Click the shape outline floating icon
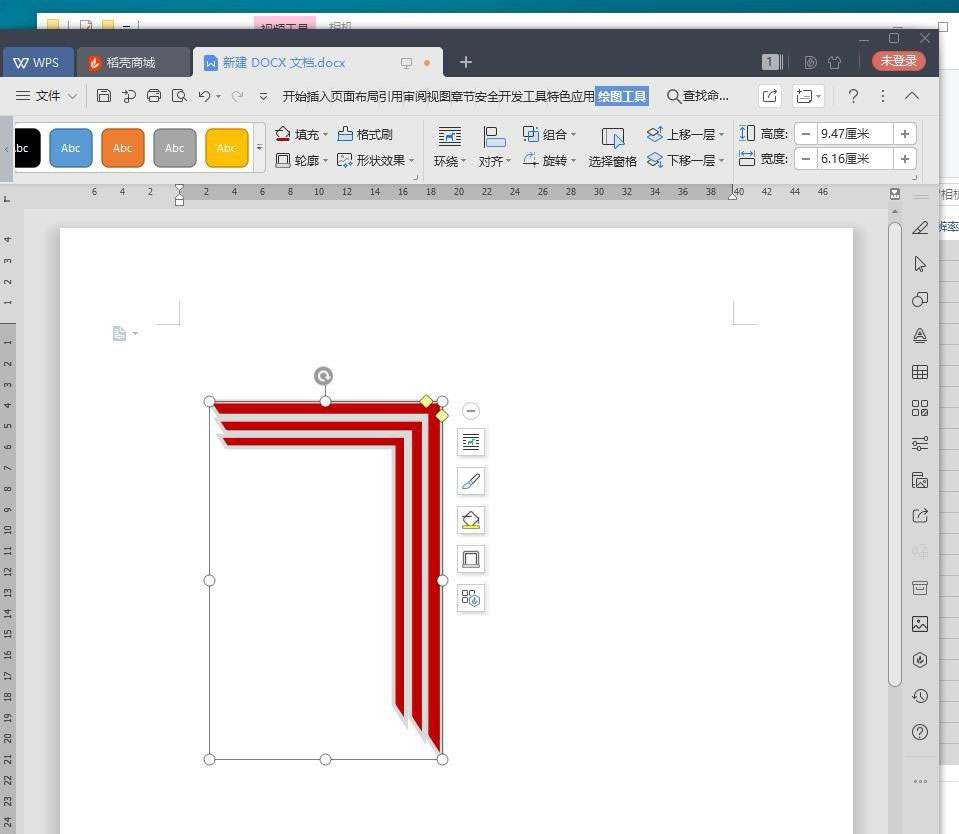 tap(471, 559)
